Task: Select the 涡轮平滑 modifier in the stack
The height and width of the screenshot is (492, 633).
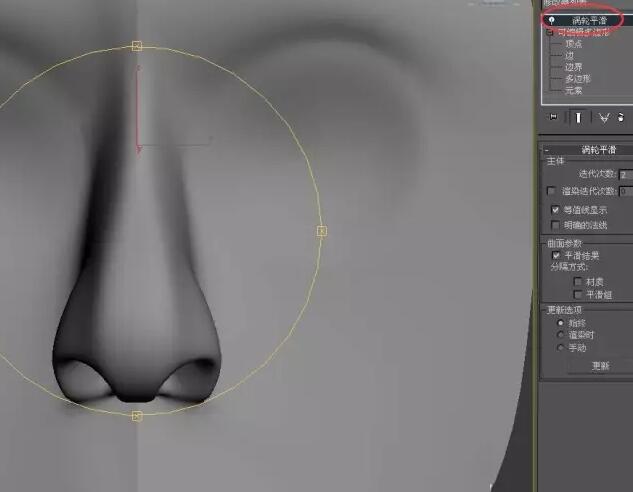Action: click(589, 21)
